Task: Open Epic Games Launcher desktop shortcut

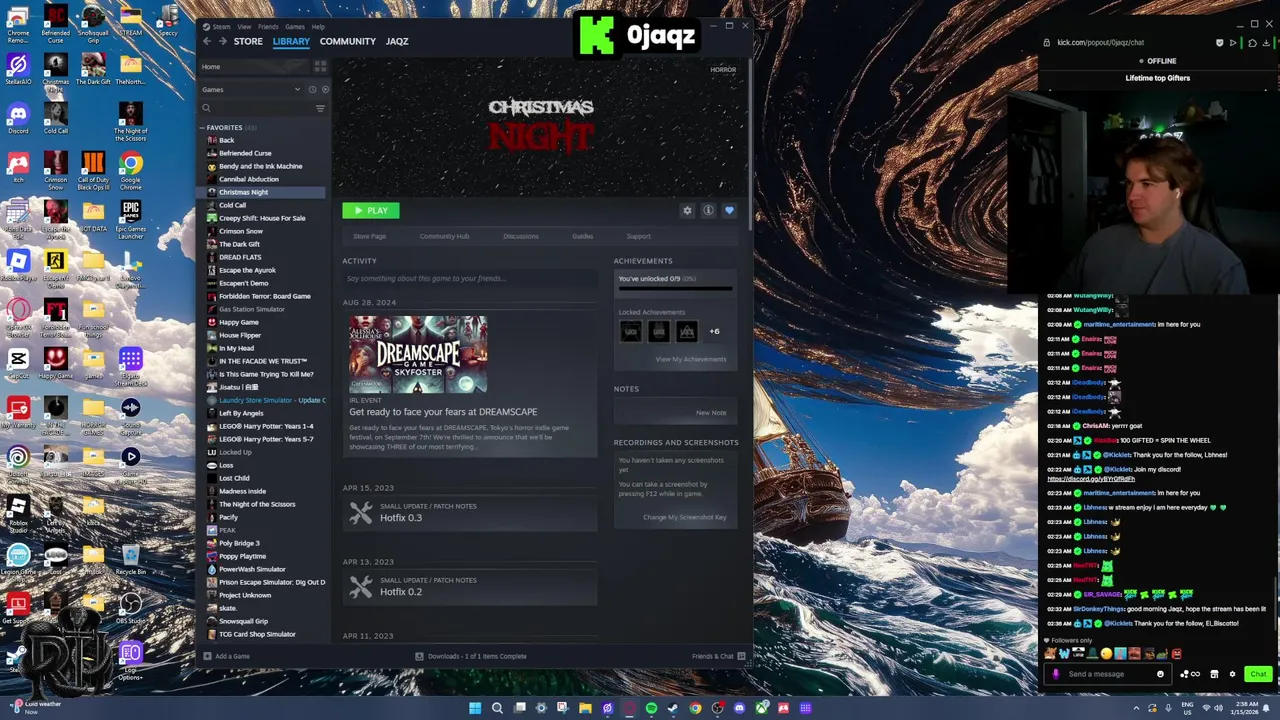Action: 131,220
